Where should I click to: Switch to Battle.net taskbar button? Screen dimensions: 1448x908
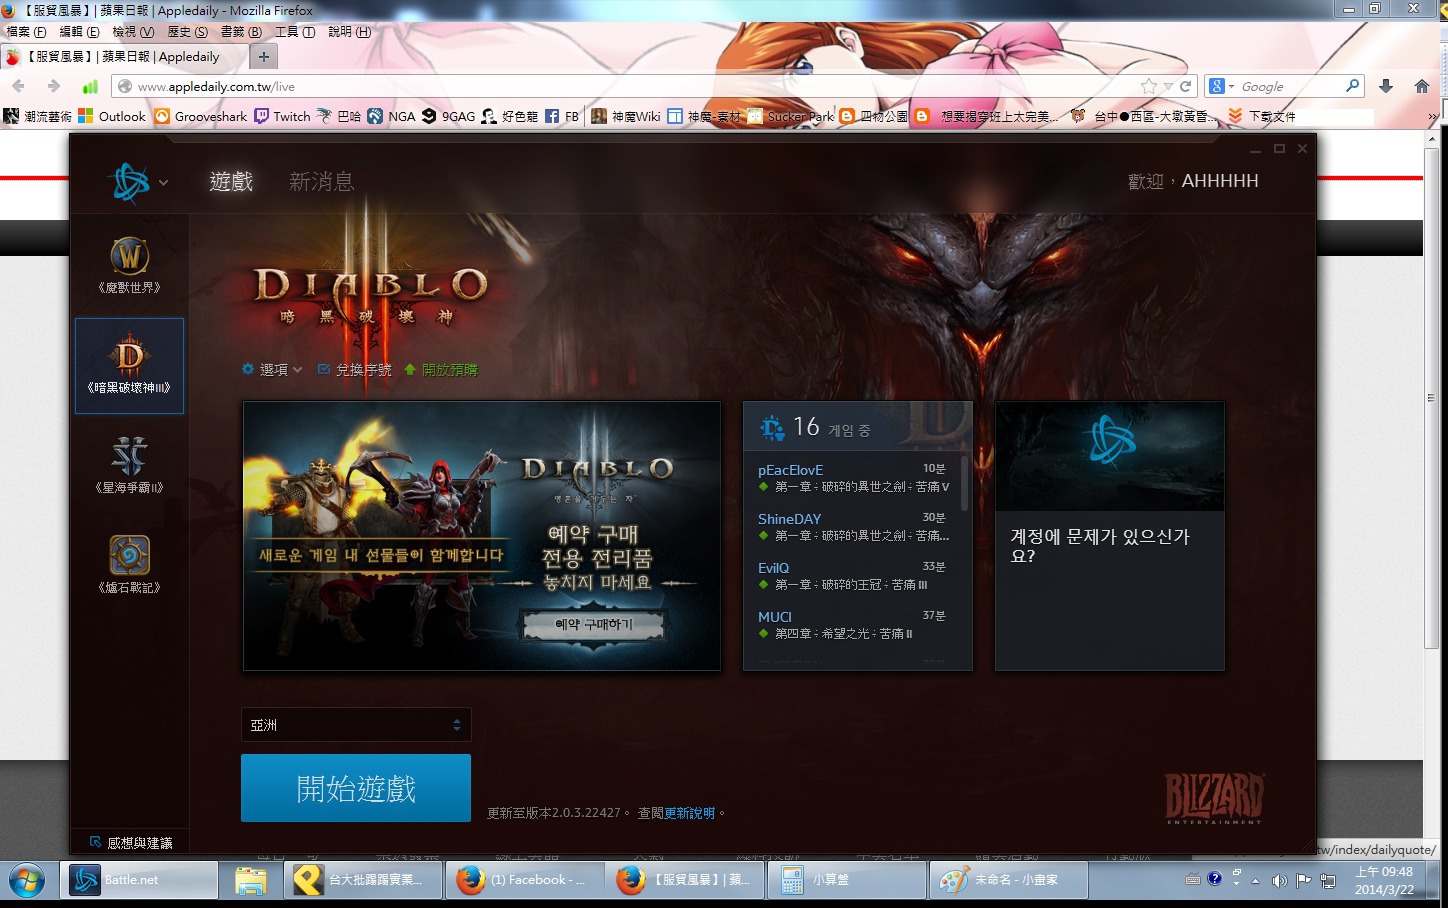click(139, 880)
